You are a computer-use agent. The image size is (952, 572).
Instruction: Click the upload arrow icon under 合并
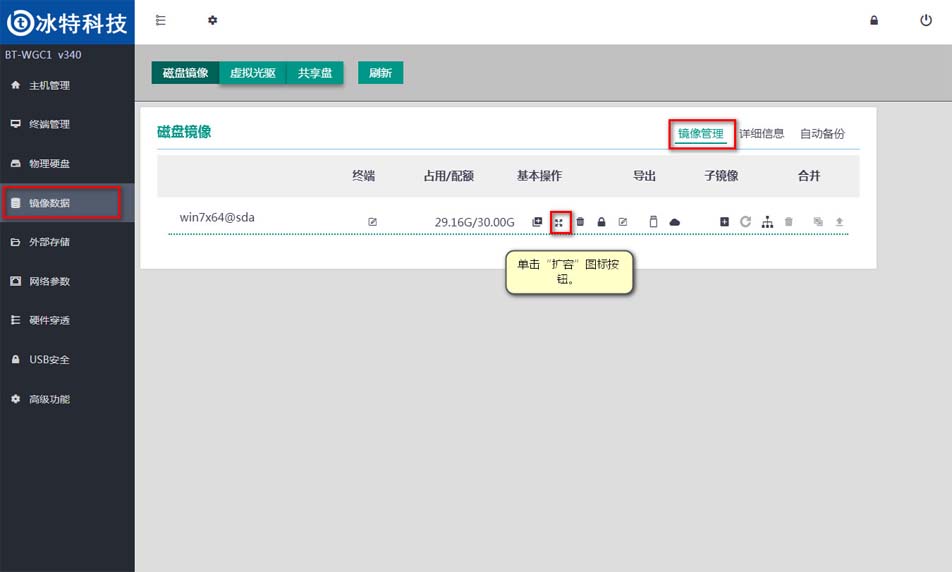(839, 222)
